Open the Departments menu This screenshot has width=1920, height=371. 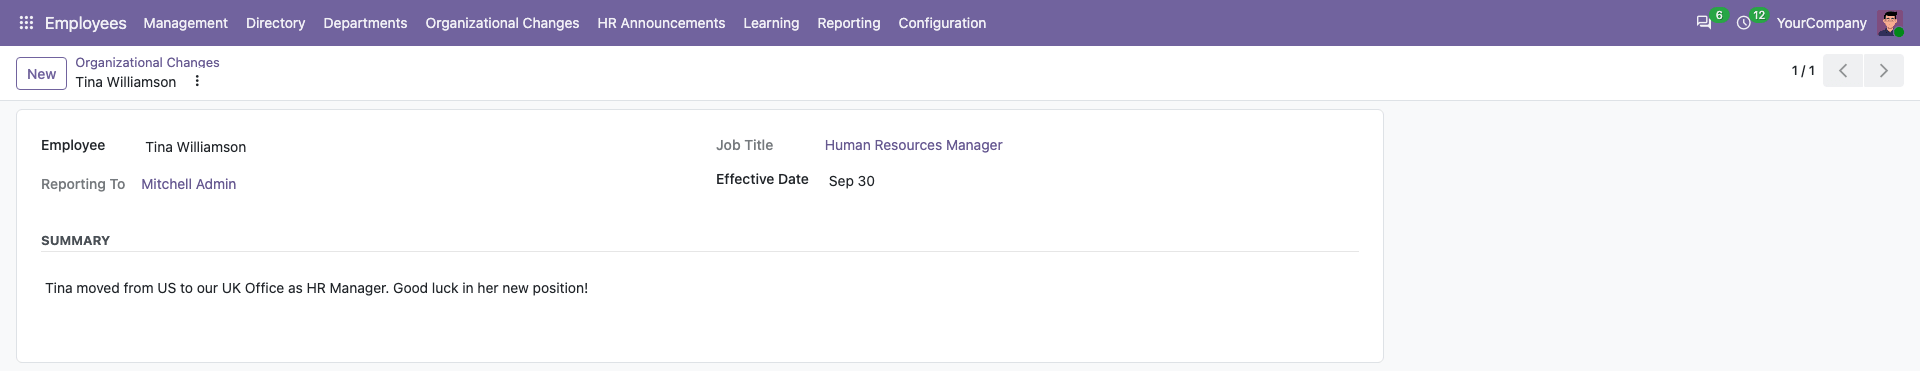click(x=365, y=23)
